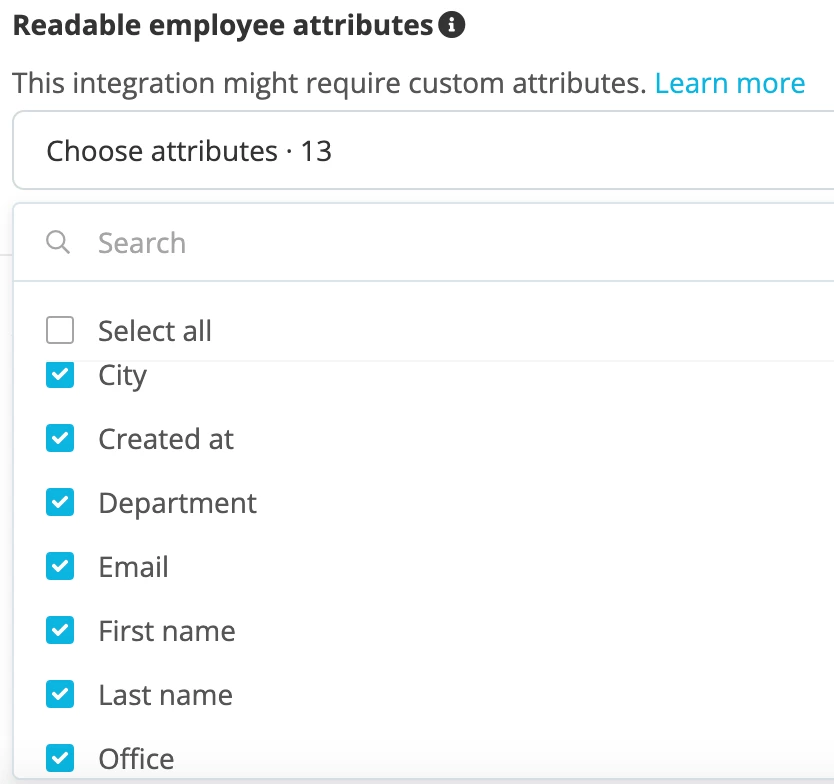Uncheck the City checkbox

60,376
